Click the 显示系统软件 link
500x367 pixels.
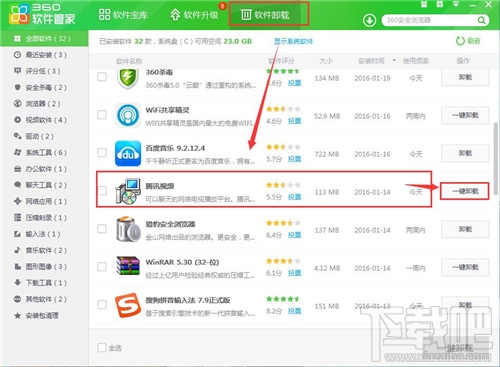click(294, 41)
